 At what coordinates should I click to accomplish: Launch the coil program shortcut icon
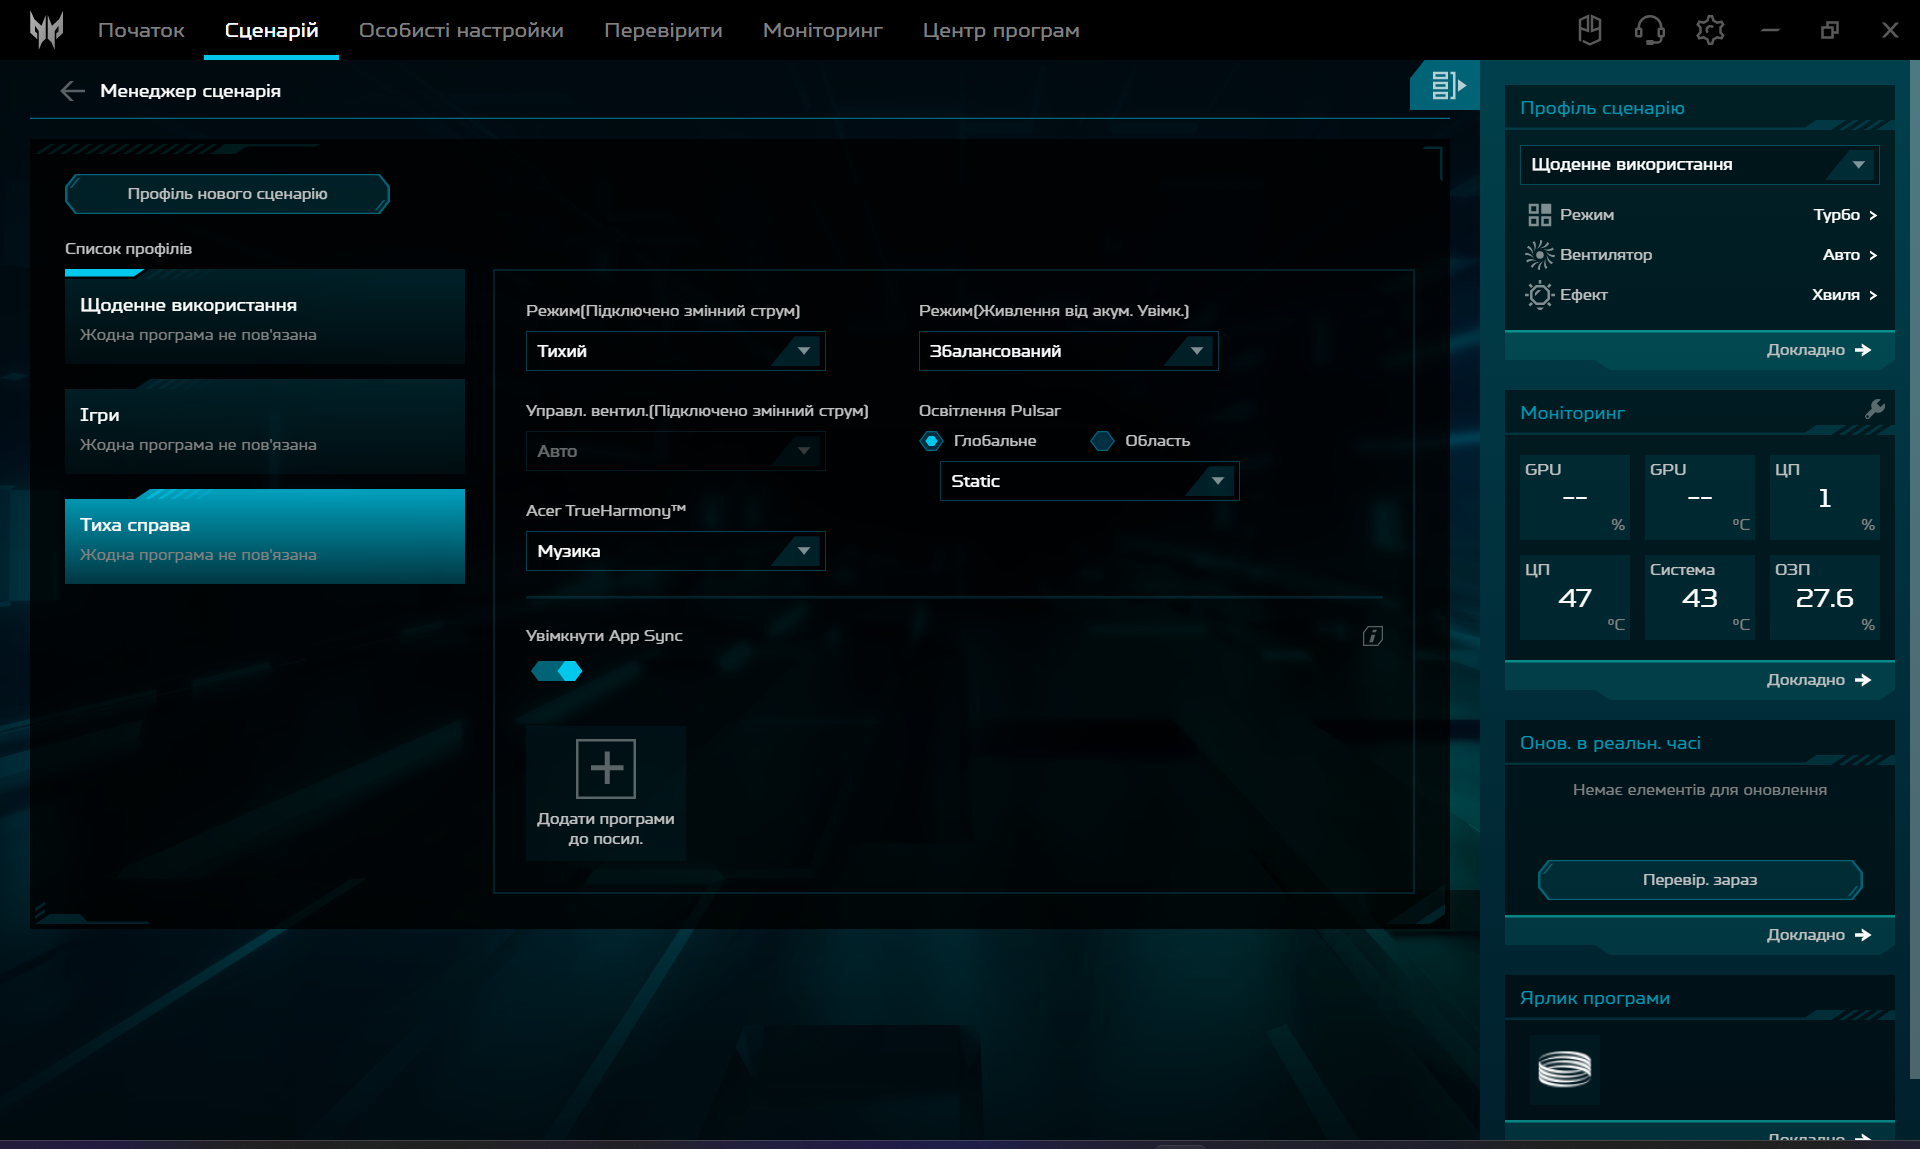coord(1564,1069)
